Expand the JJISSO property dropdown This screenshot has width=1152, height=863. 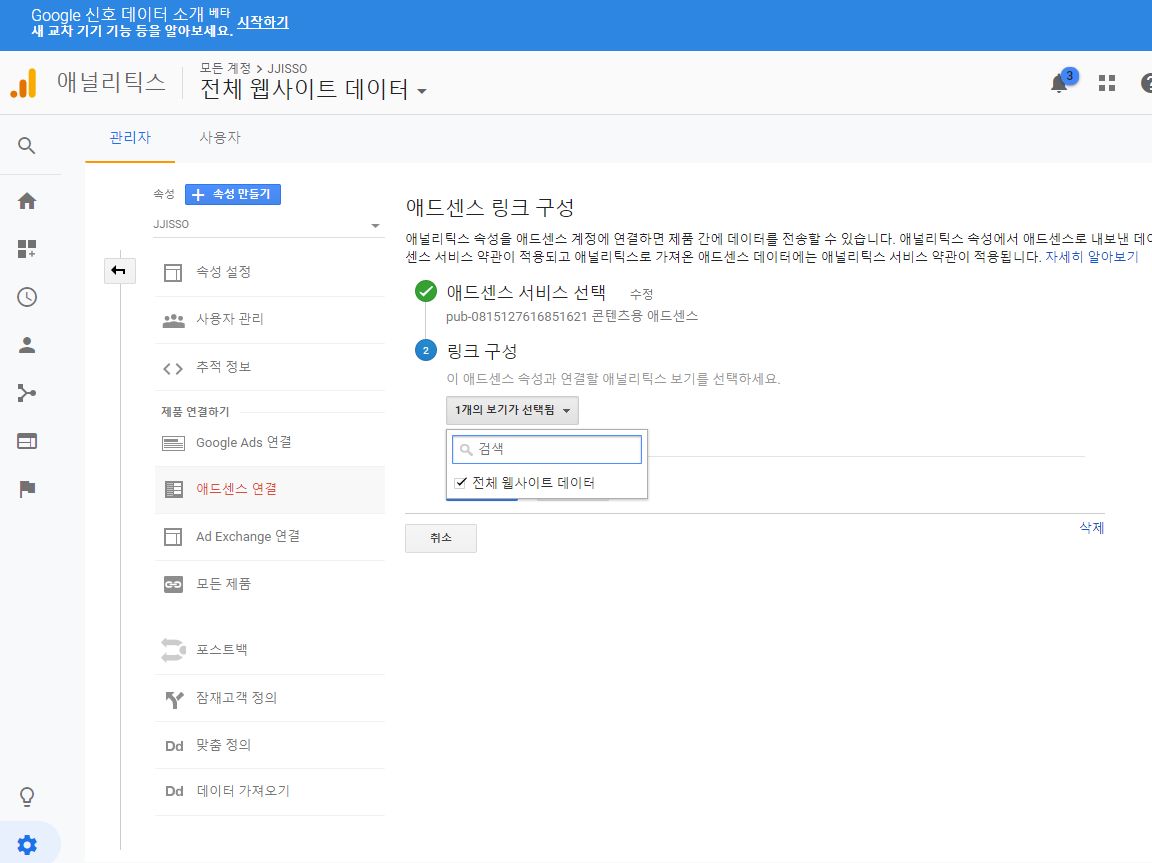(267, 225)
